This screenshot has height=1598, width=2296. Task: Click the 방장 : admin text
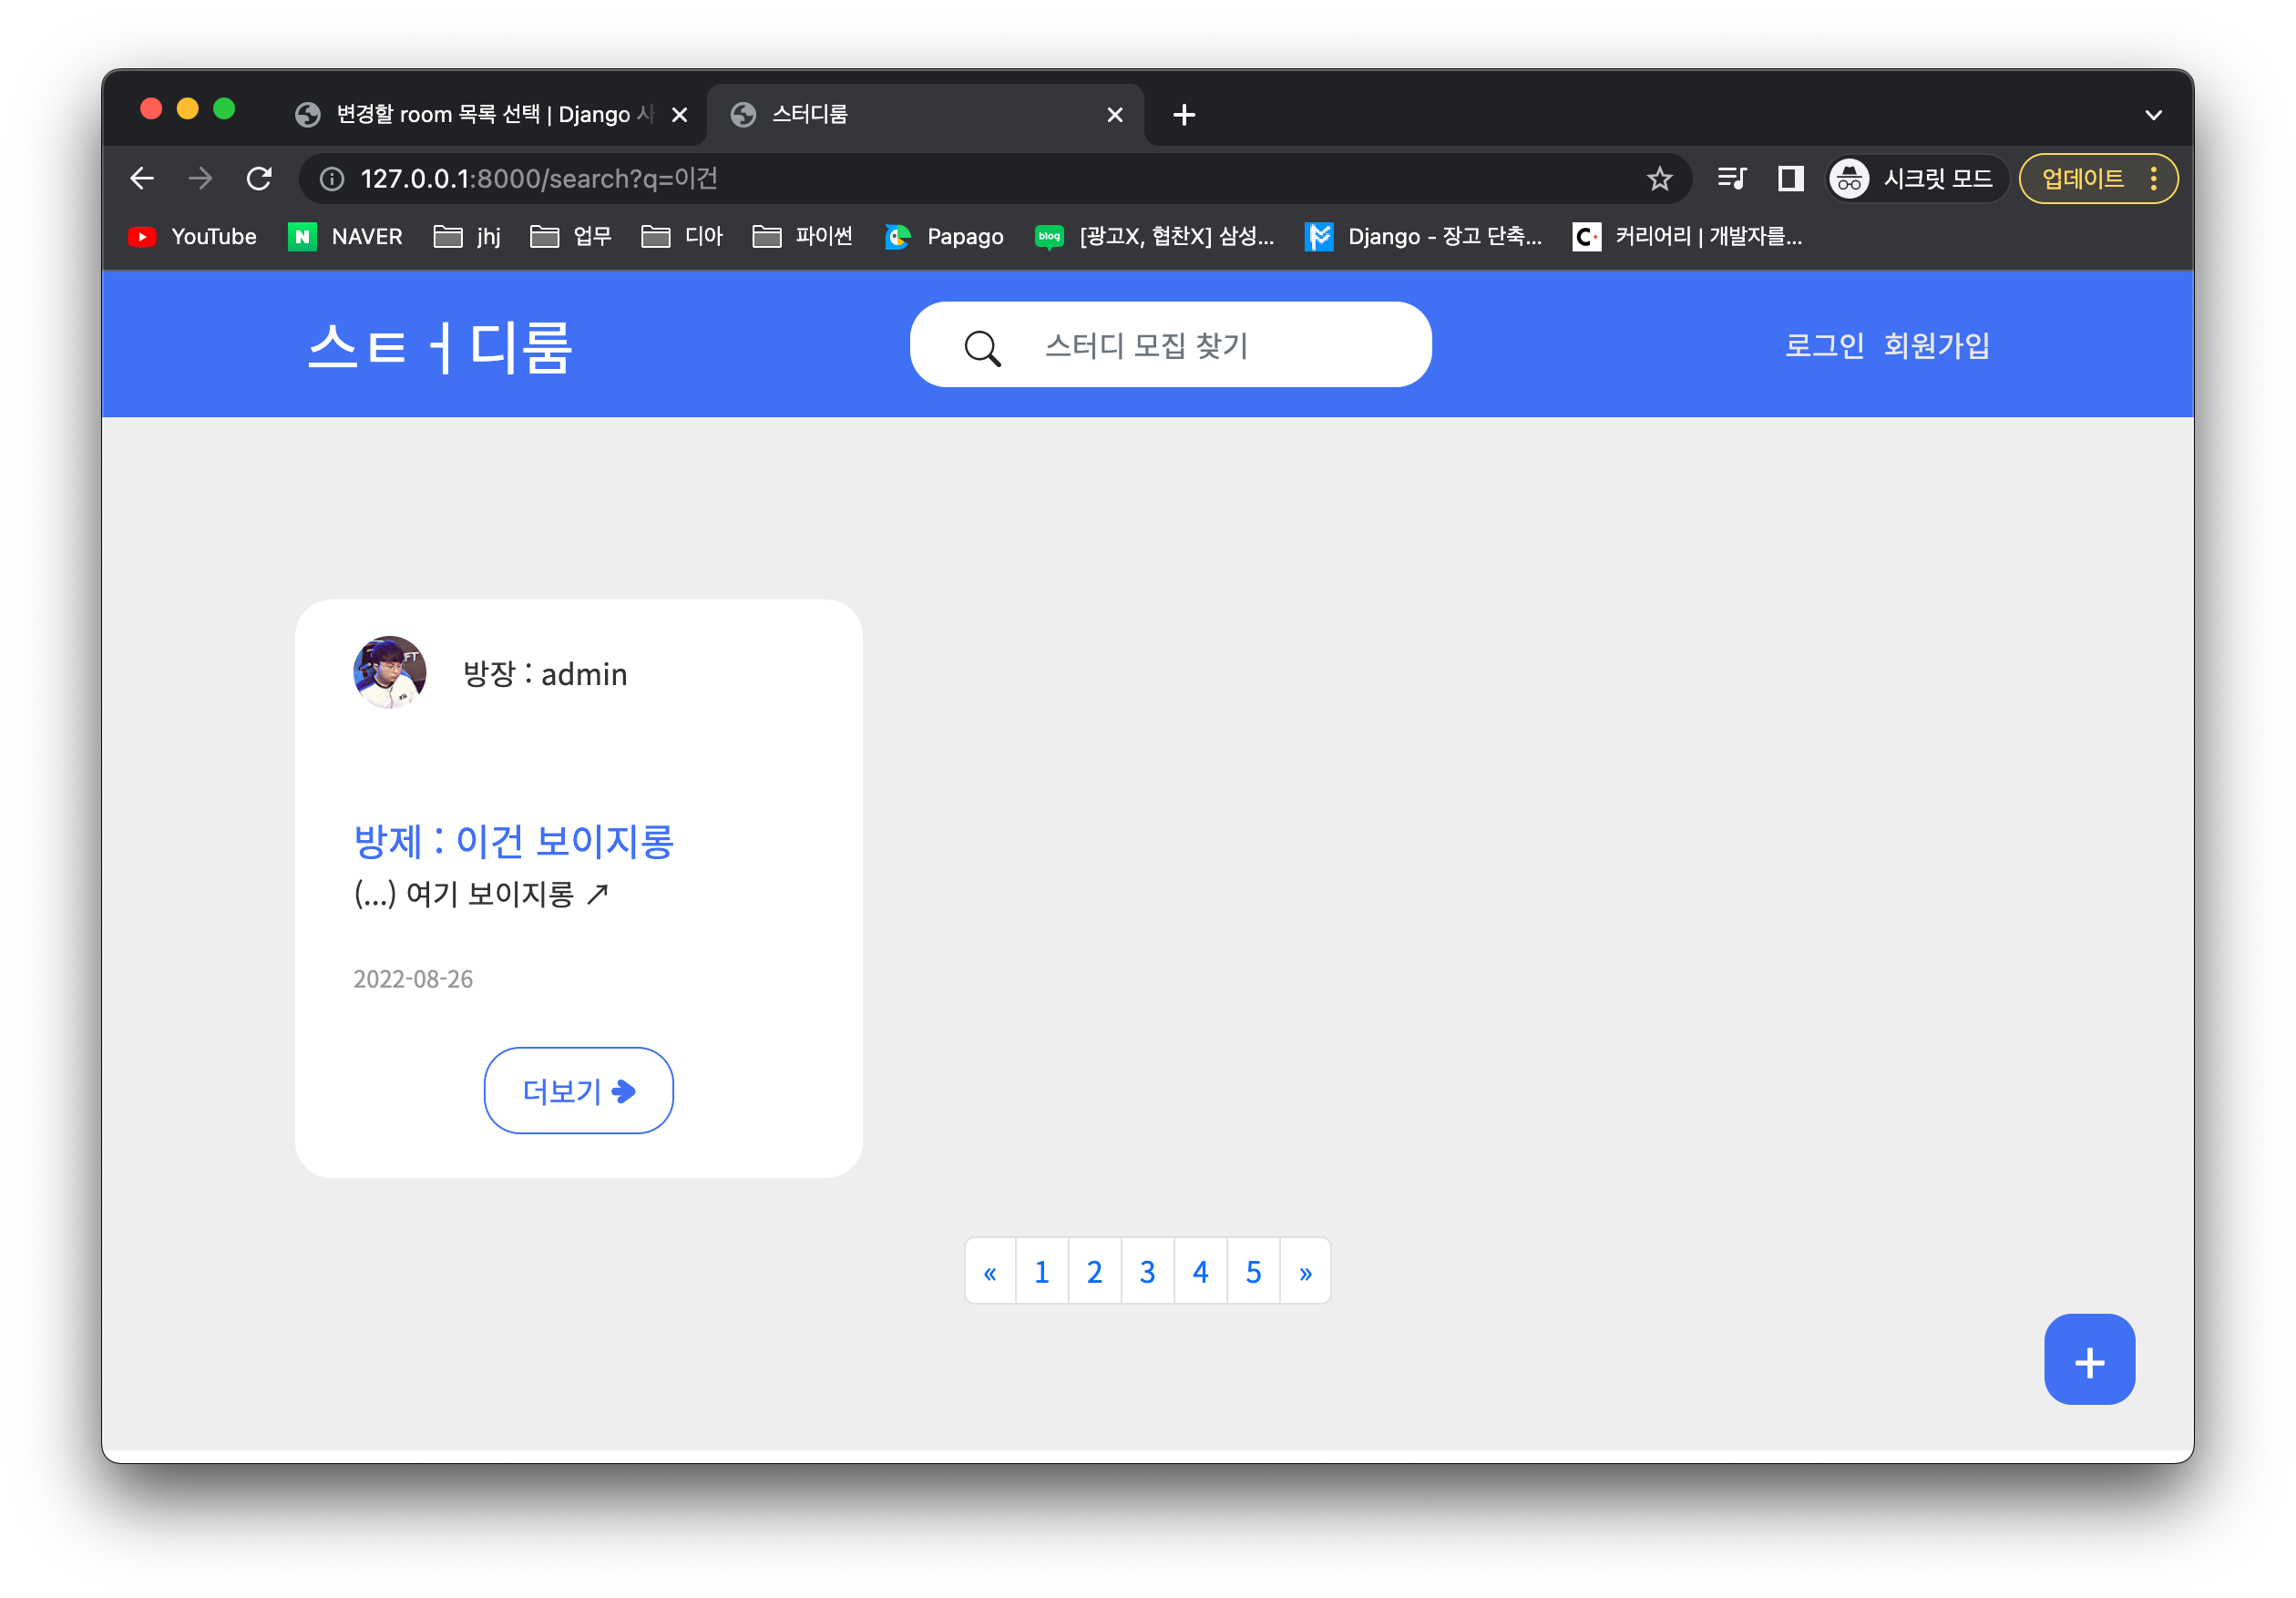point(545,674)
